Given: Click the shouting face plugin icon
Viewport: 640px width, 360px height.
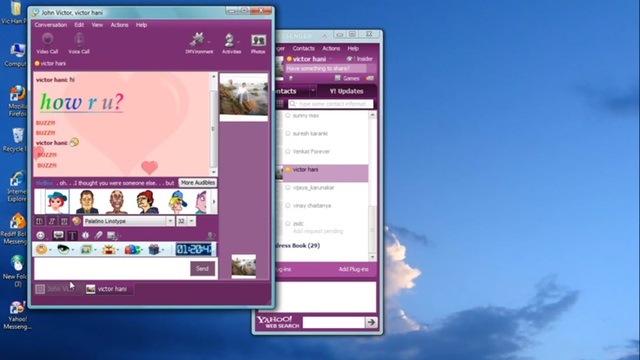Looking at the screenshot, I should coord(108,249).
